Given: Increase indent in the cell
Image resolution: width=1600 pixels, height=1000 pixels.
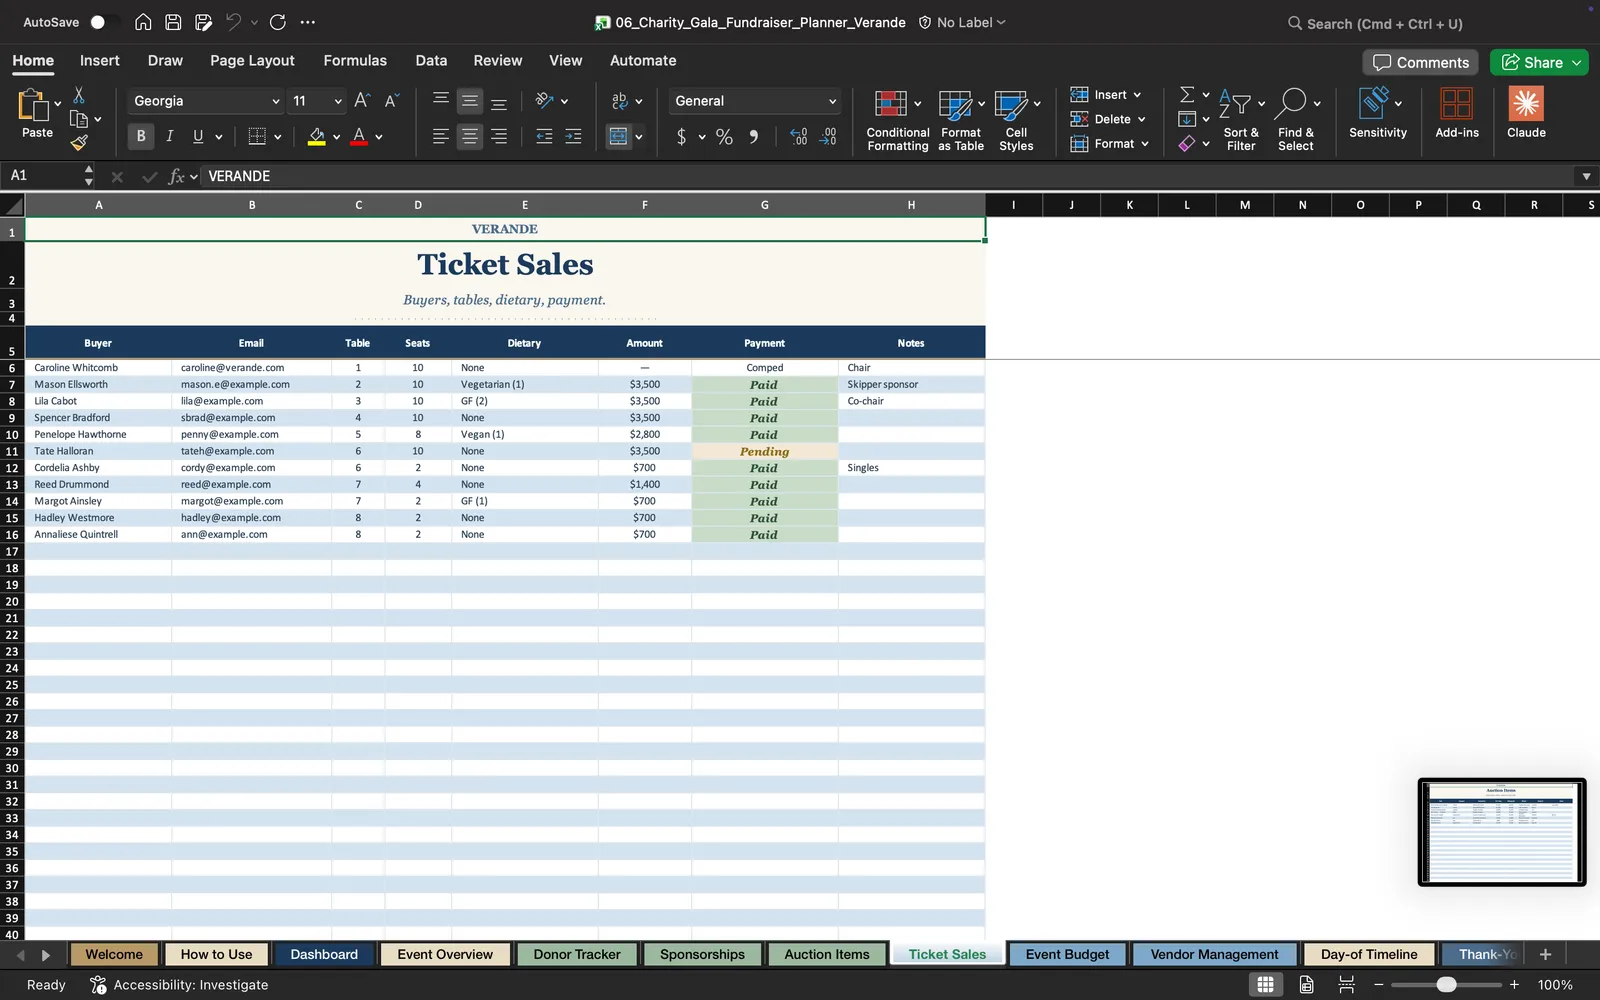Looking at the screenshot, I should tap(573, 136).
